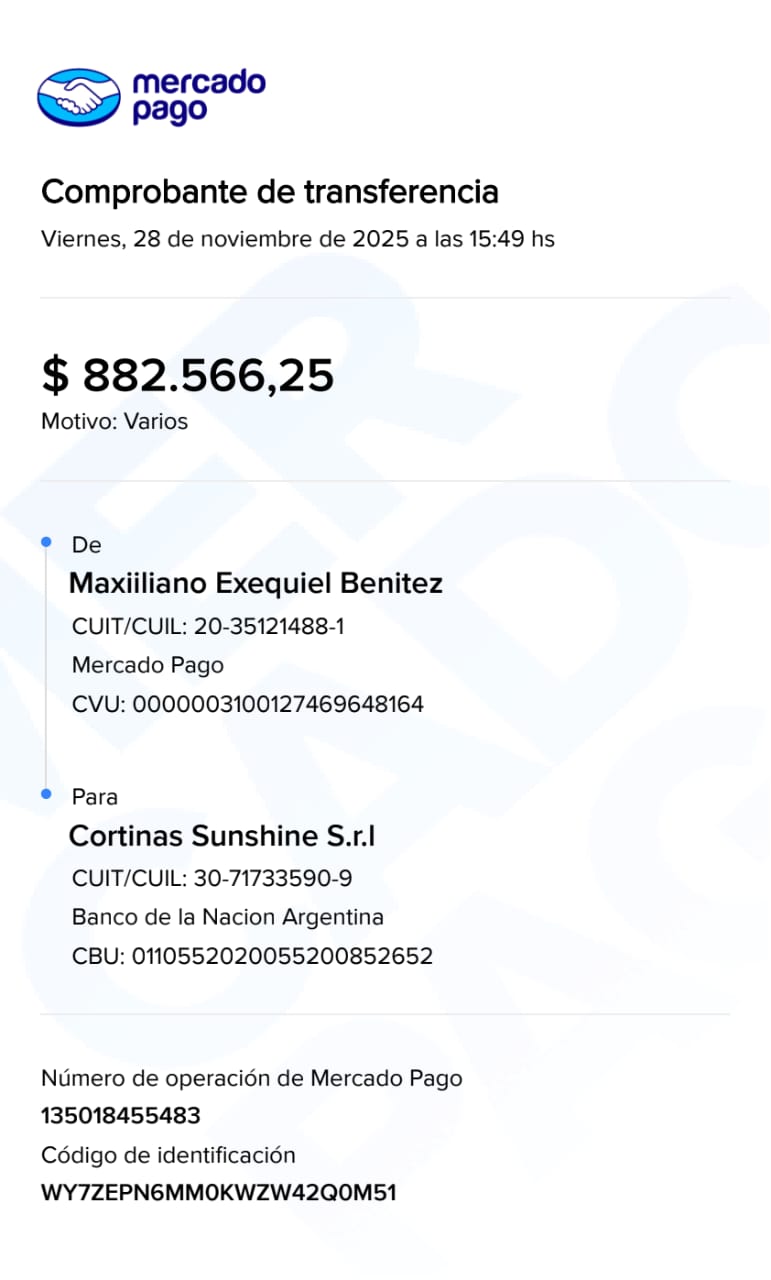Select operation number 135018455483
This screenshot has height=1280, width=771.
pos(120,1116)
